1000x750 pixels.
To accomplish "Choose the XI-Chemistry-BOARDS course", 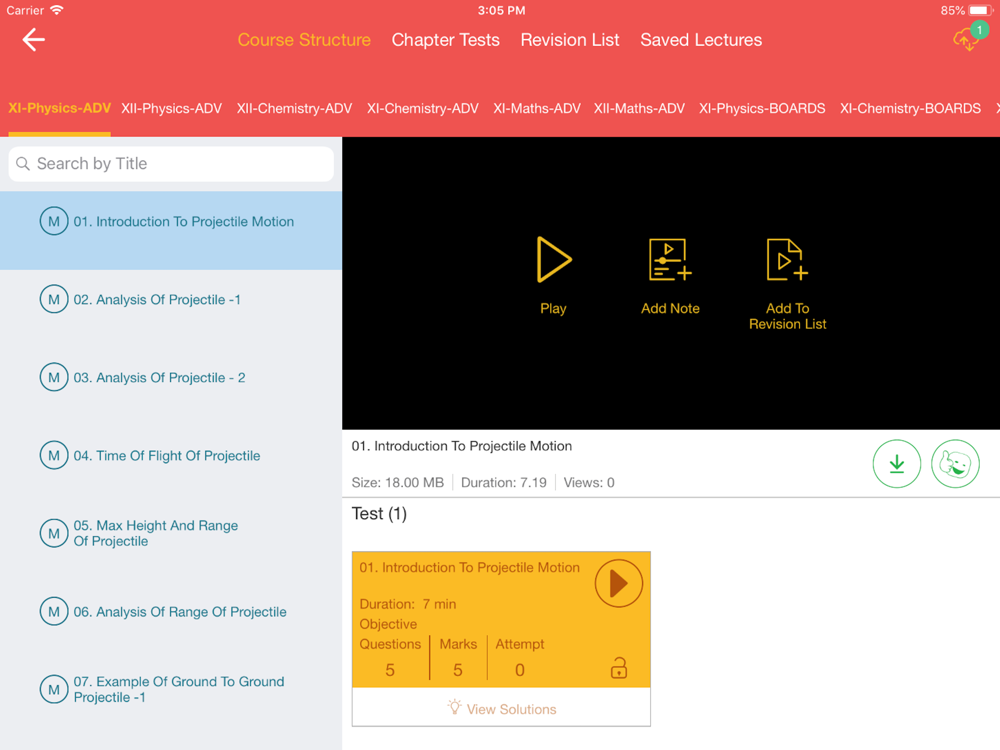I will pyautogui.click(x=910, y=108).
